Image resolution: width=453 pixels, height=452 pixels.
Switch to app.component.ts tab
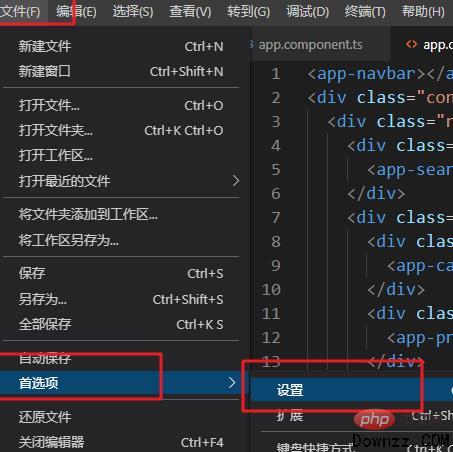tap(310, 45)
